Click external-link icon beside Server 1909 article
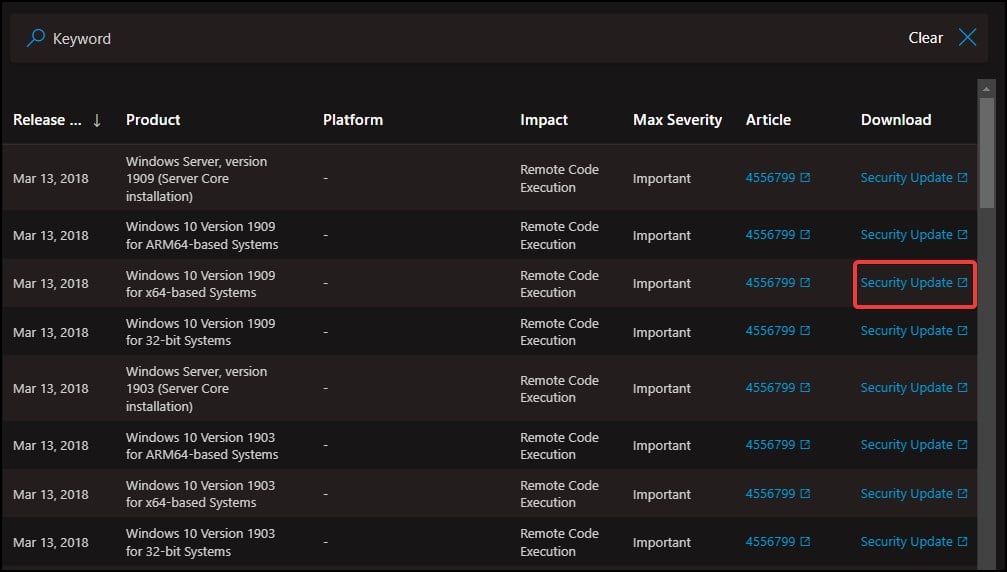This screenshot has height=572, width=1007. [x=805, y=177]
